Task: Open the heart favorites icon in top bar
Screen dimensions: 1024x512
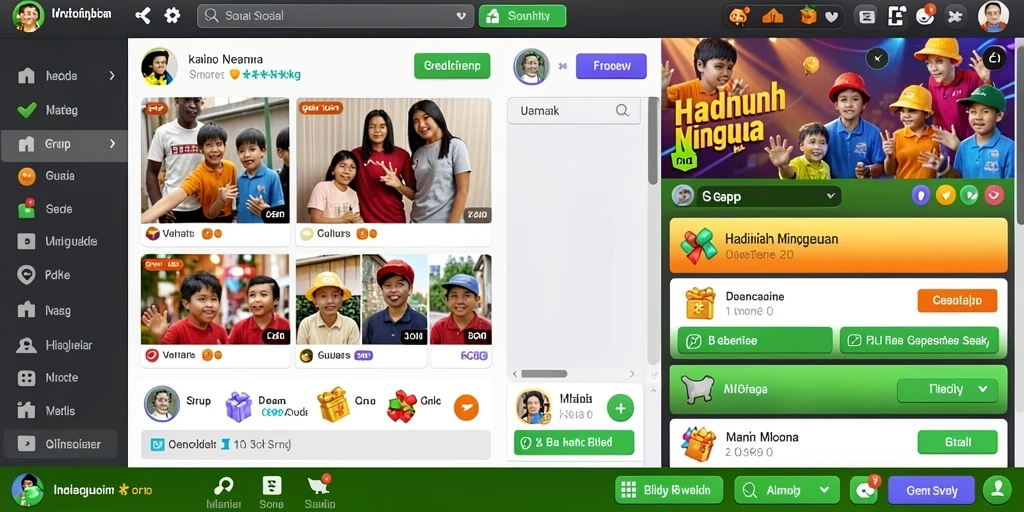Action: [831, 17]
